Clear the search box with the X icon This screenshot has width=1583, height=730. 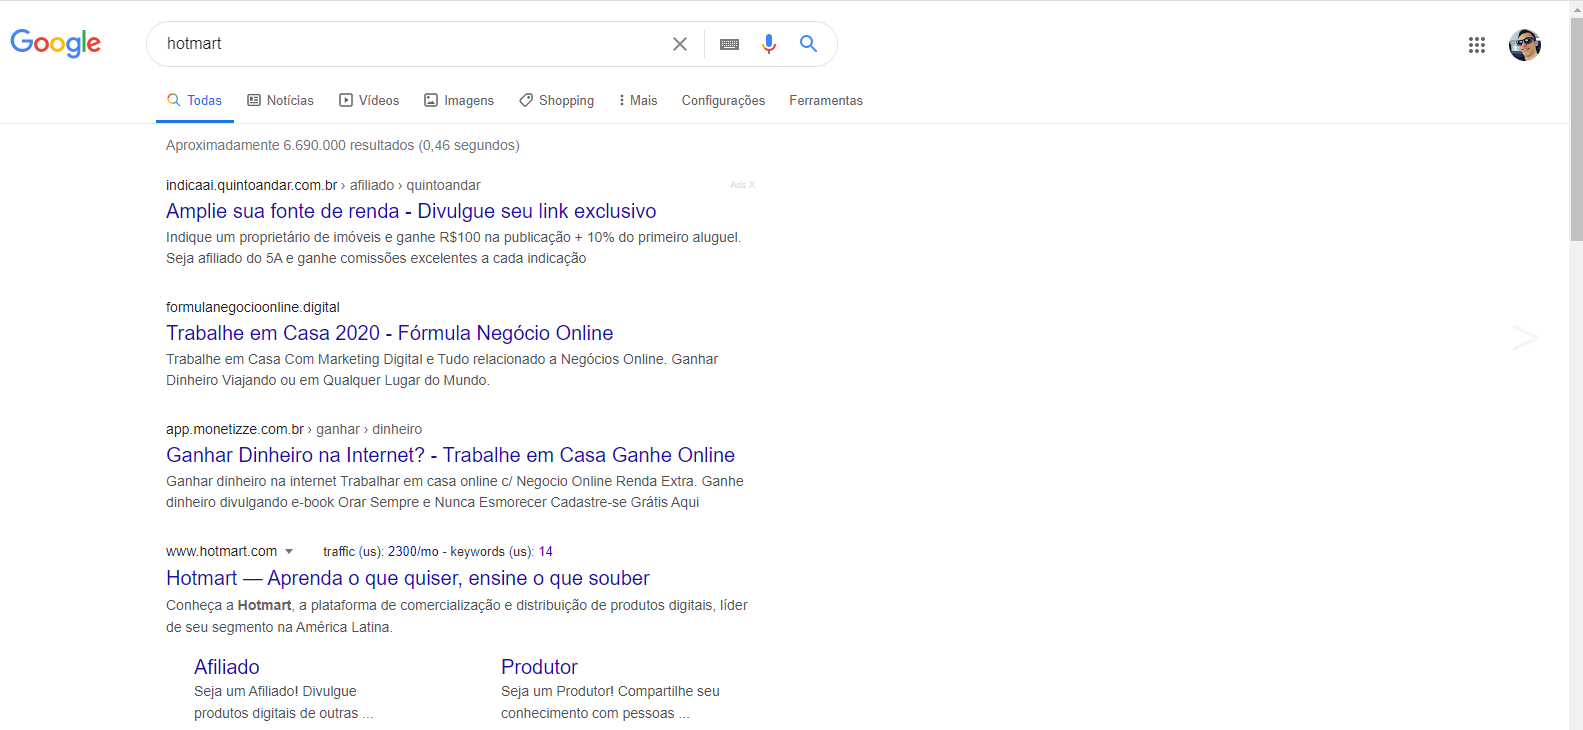click(680, 44)
